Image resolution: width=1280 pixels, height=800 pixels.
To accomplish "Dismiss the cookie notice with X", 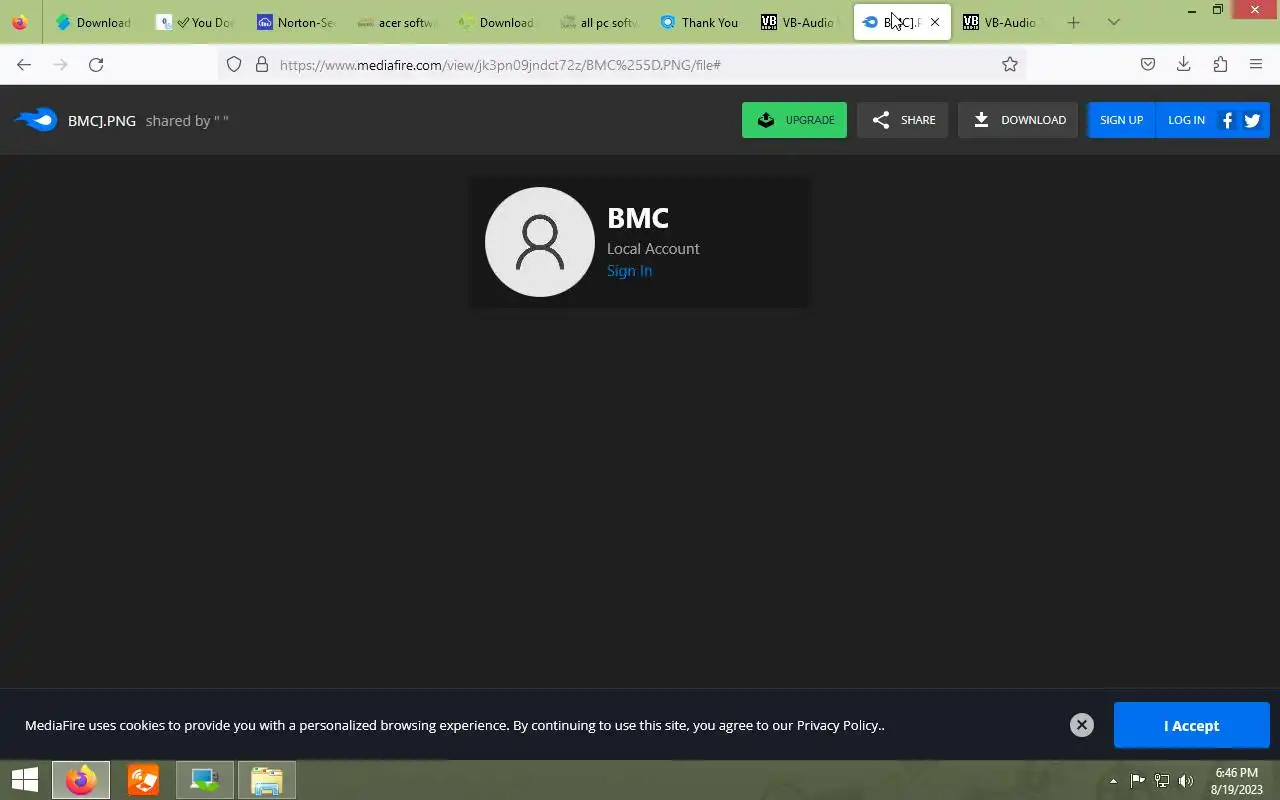I will pos(1081,725).
